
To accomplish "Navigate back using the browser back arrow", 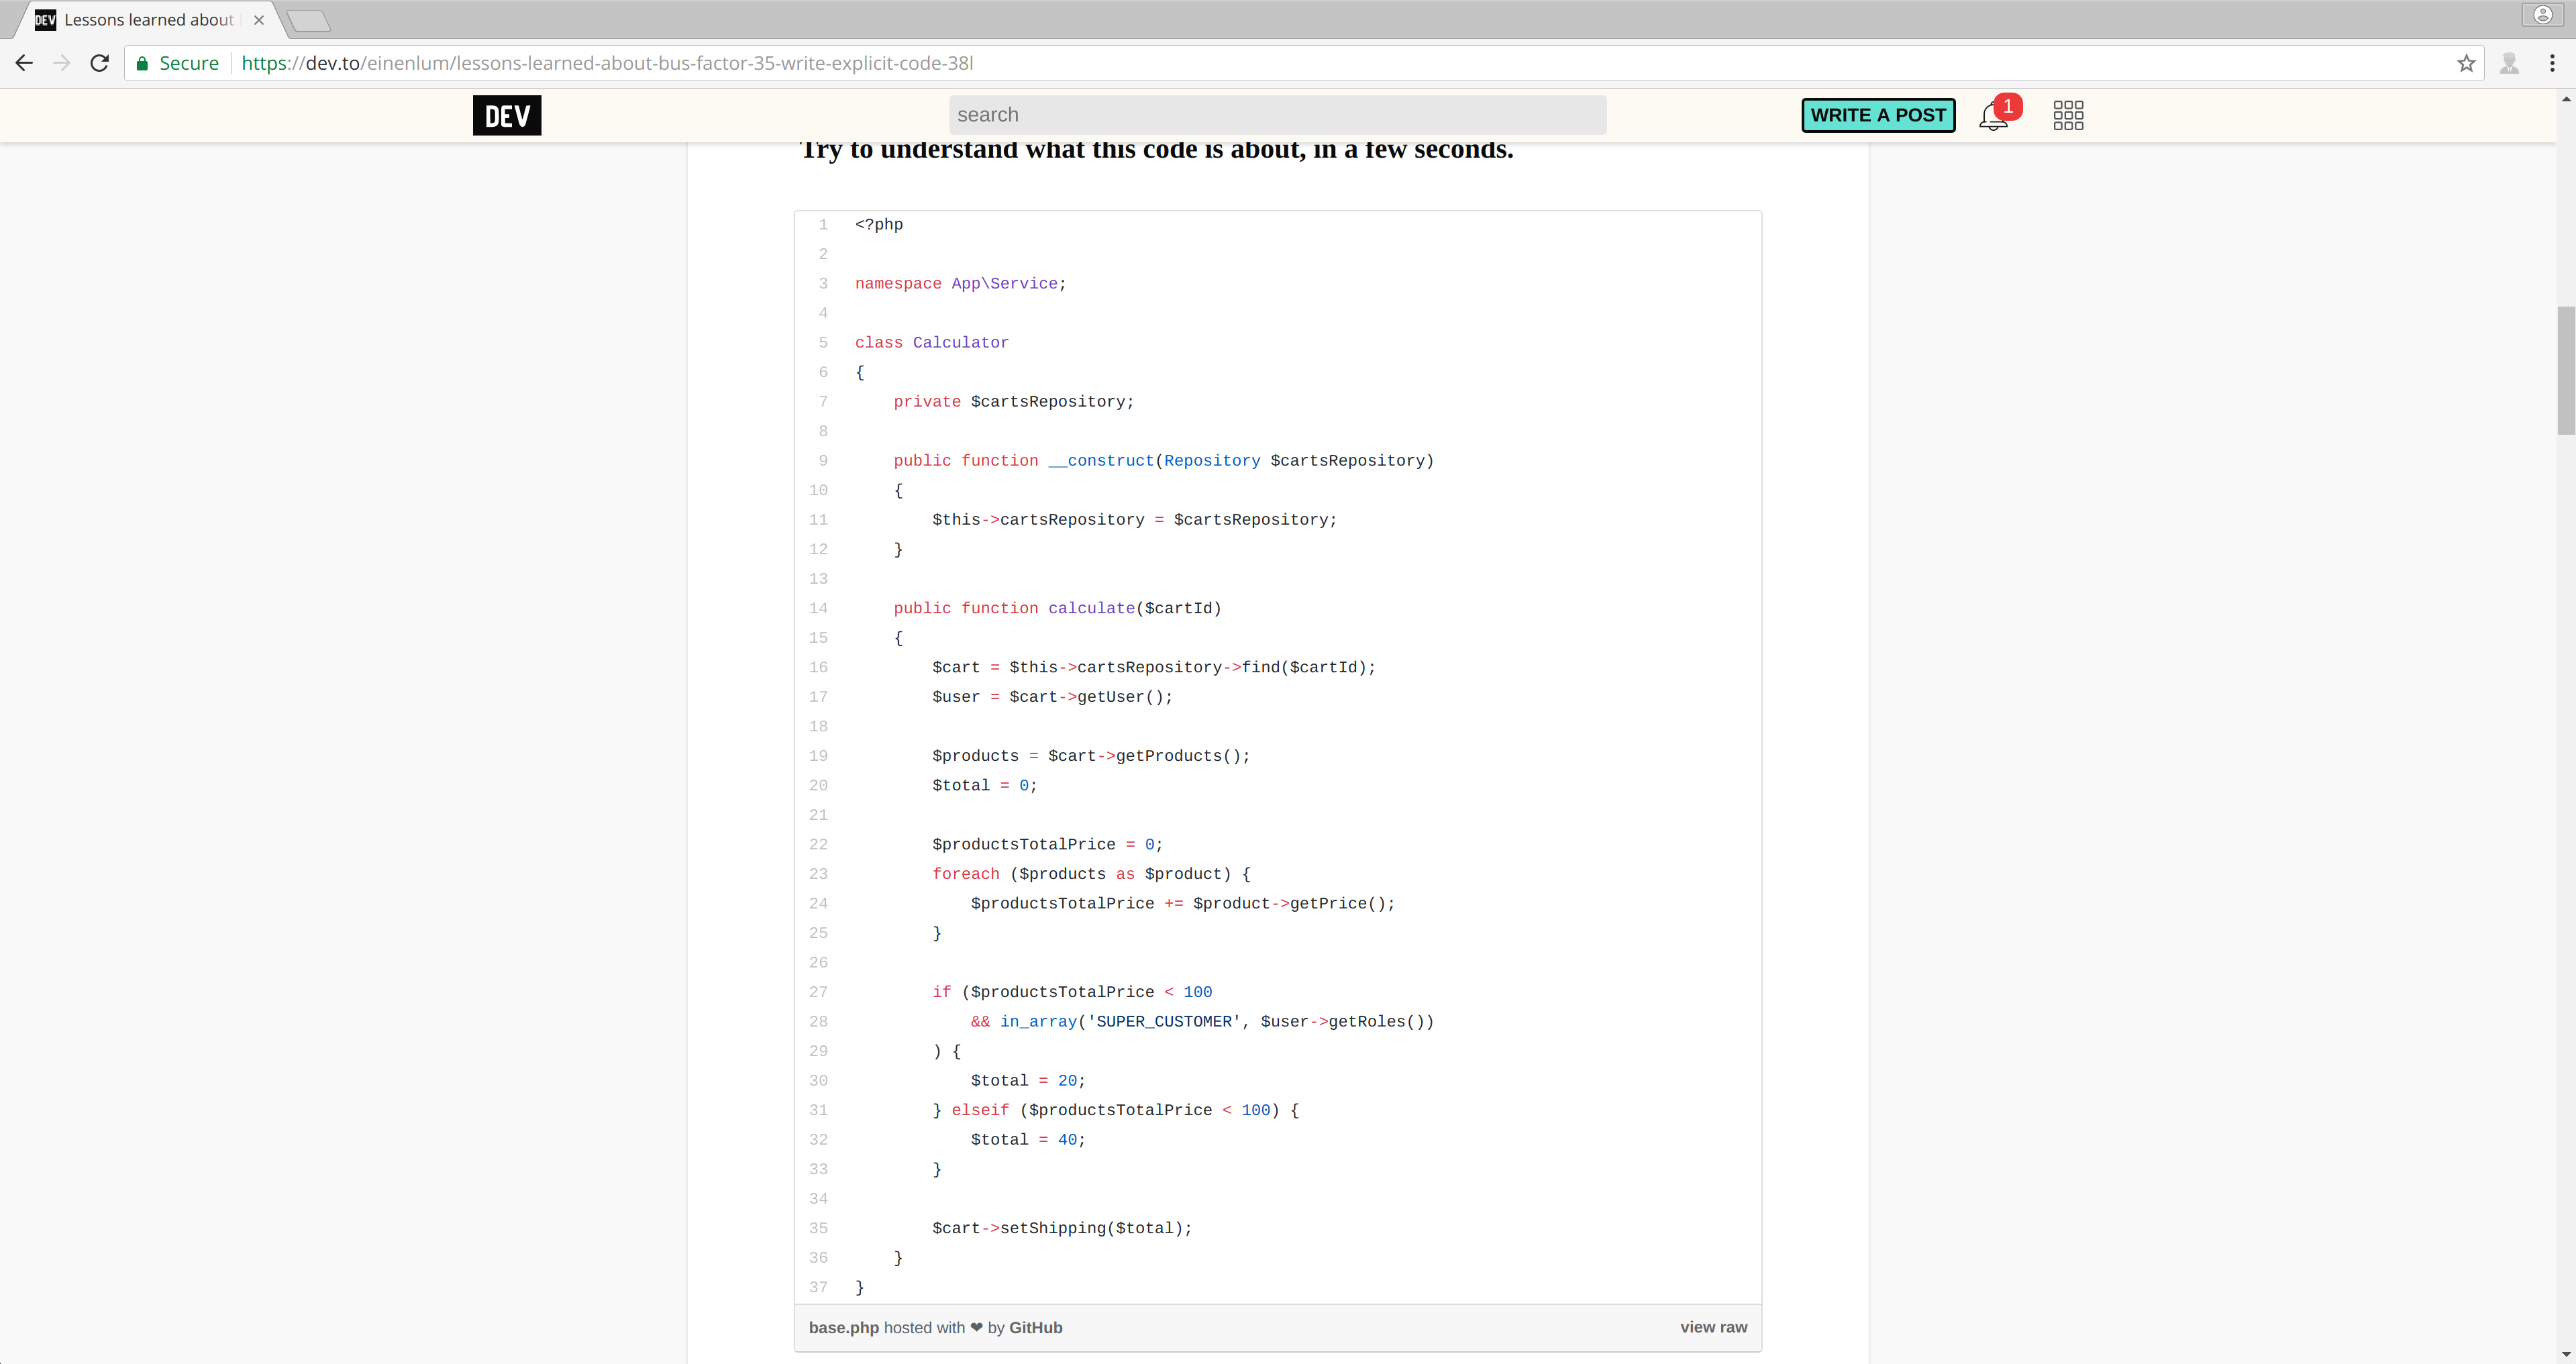I will coord(24,62).
